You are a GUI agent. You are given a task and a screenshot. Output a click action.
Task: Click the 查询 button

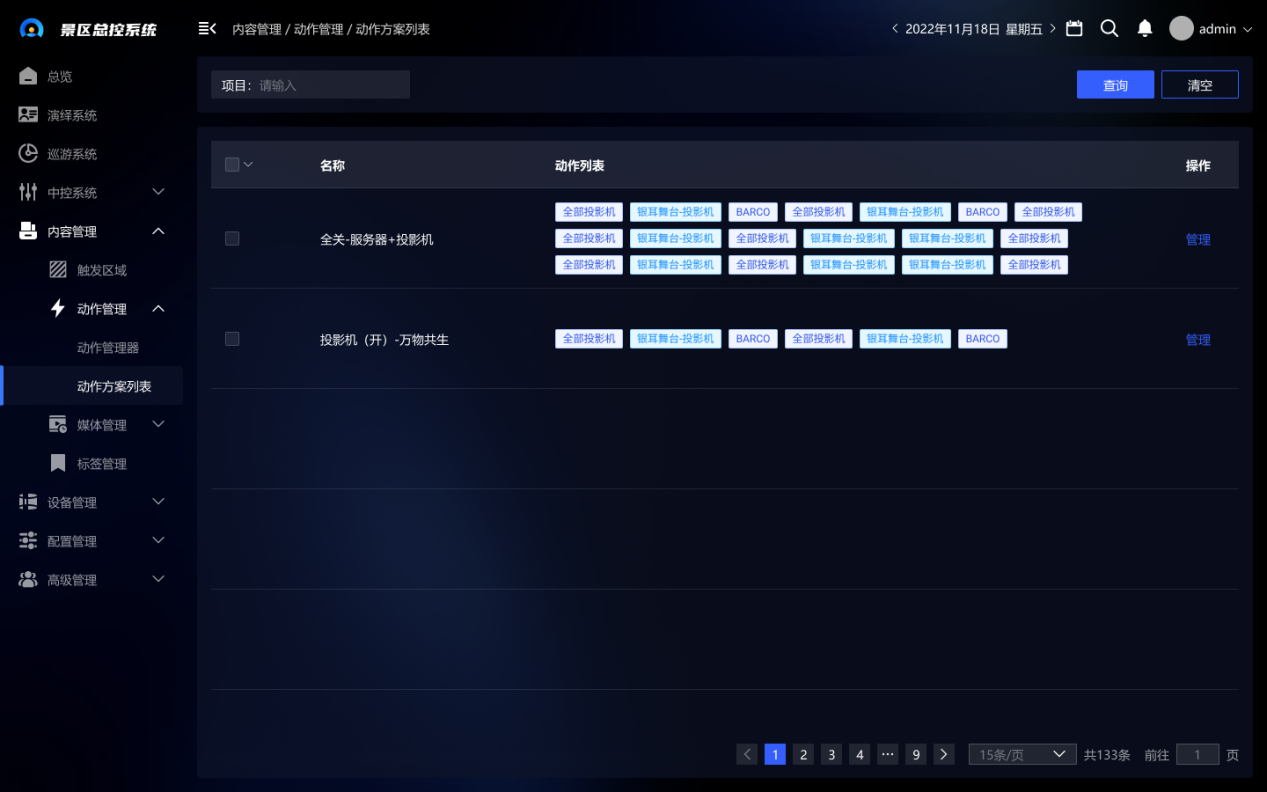(x=1115, y=85)
